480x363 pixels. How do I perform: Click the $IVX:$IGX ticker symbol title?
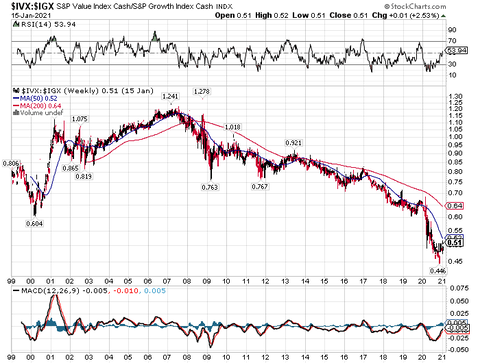[31, 6]
